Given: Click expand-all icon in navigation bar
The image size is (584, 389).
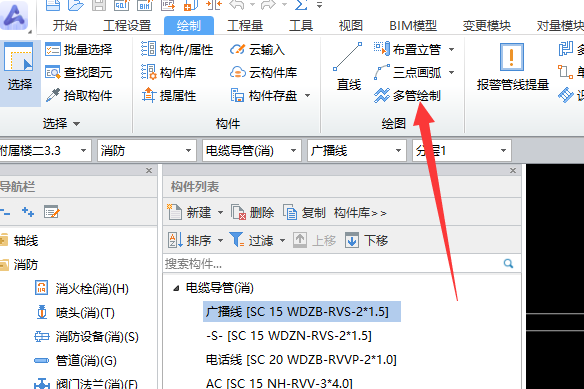Looking at the screenshot, I should tap(28, 212).
